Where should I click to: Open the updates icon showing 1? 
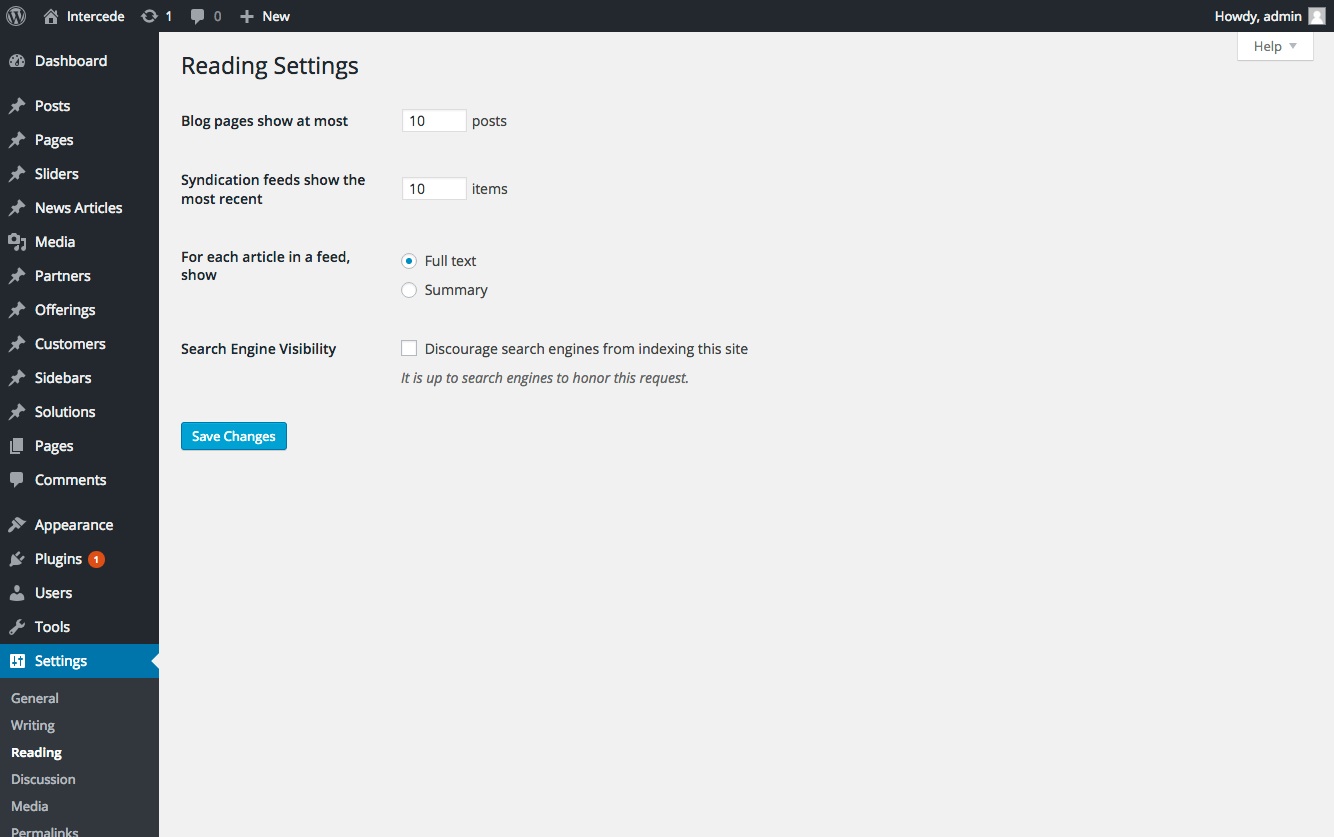pyautogui.click(x=150, y=16)
